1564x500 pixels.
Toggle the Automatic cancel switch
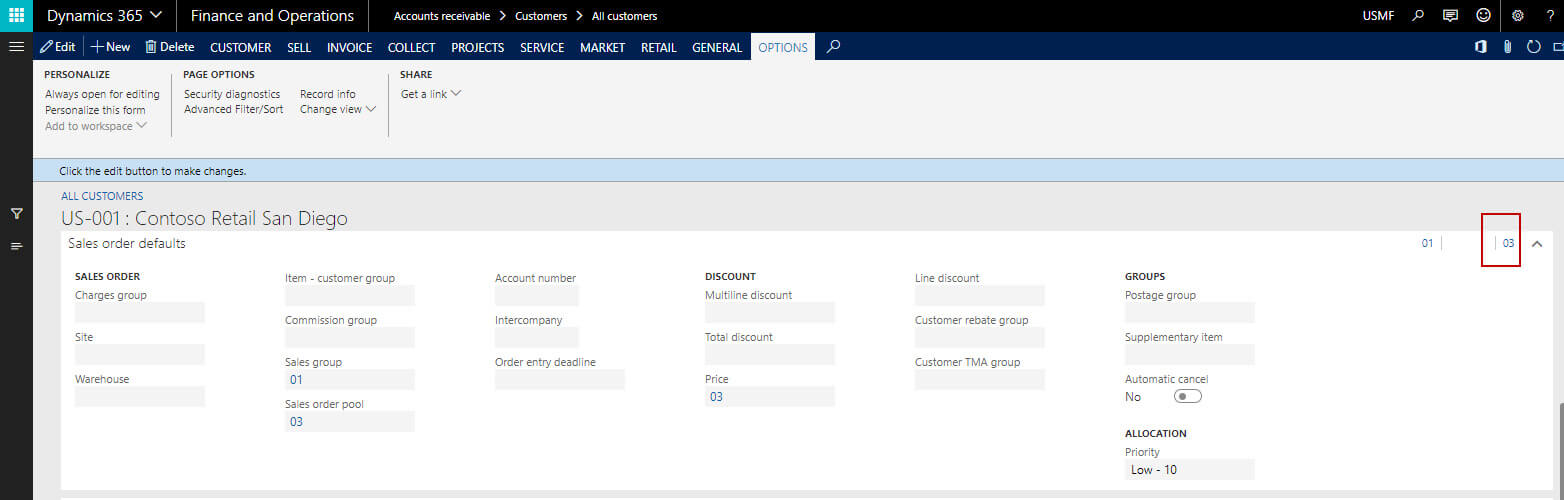pyautogui.click(x=1188, y=396)
